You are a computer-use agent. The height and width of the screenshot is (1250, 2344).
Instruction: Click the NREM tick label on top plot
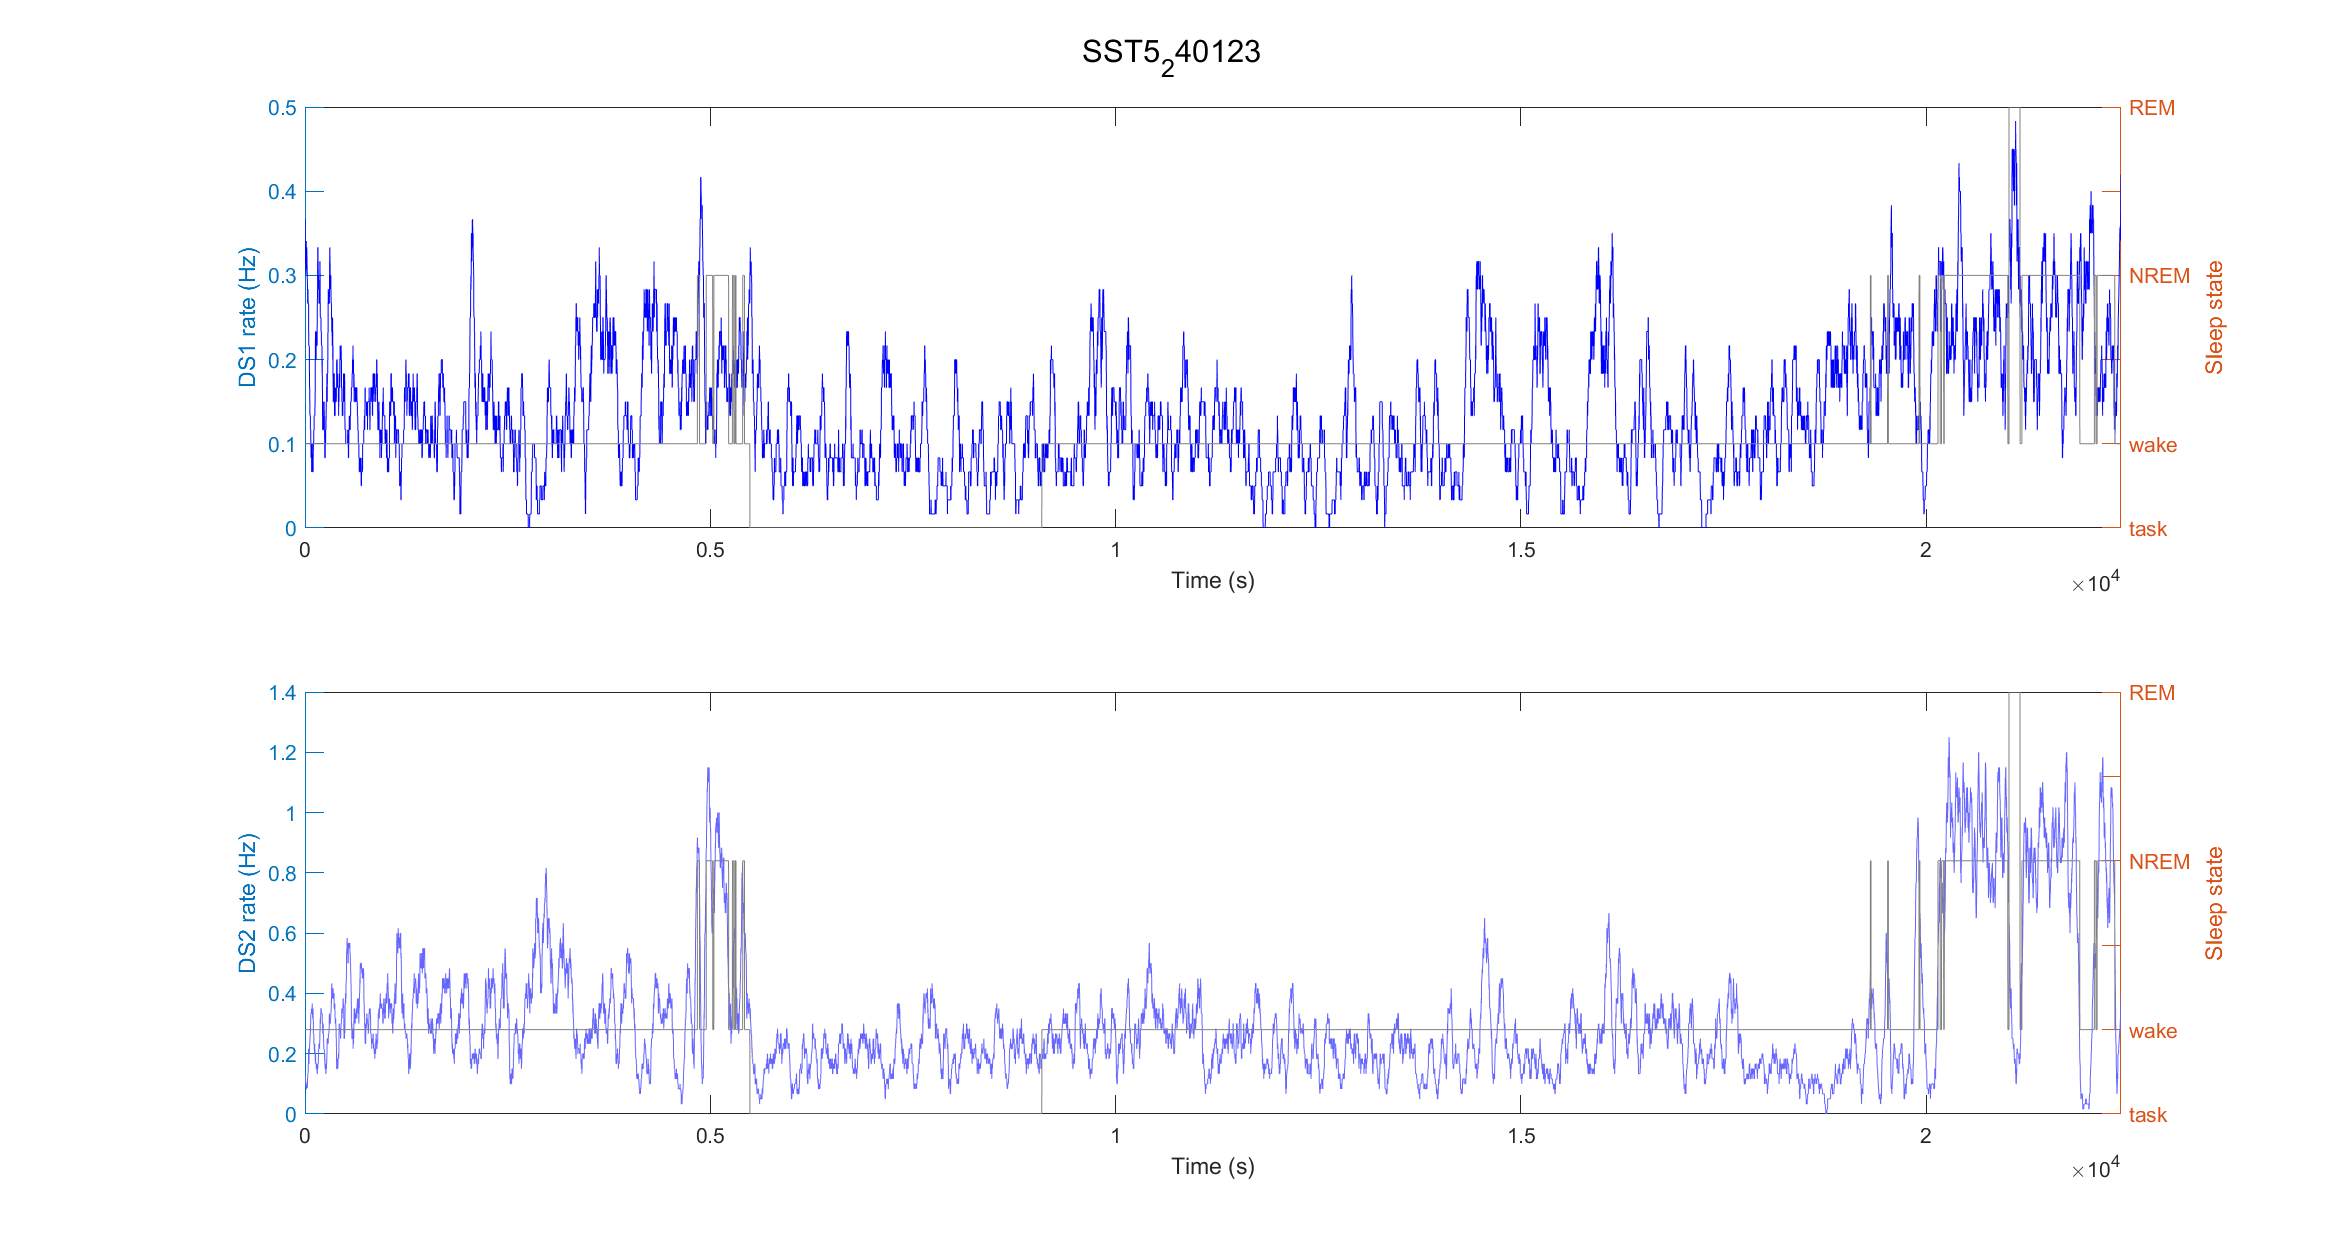[2159, 276]
